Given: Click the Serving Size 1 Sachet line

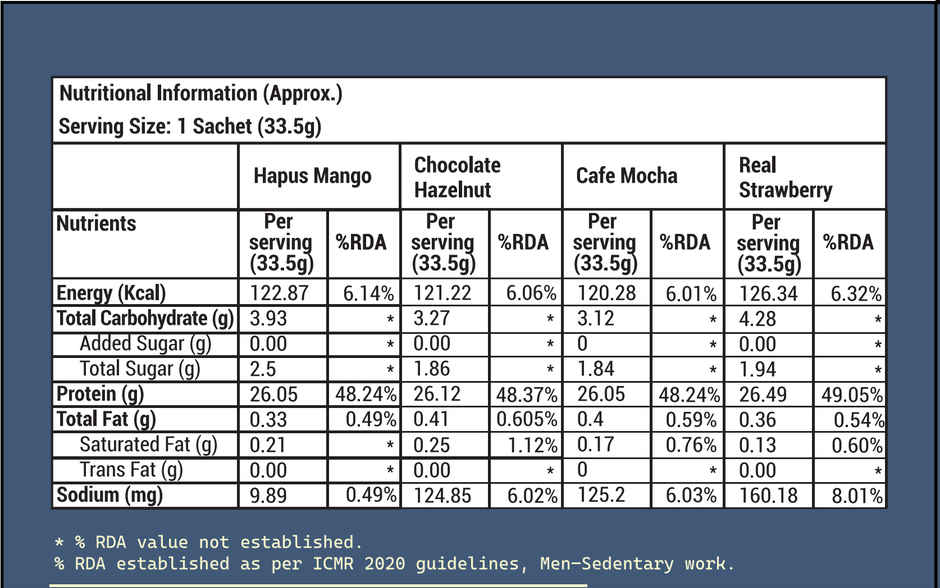Looking at the screenshot, I should pos(189,127).
